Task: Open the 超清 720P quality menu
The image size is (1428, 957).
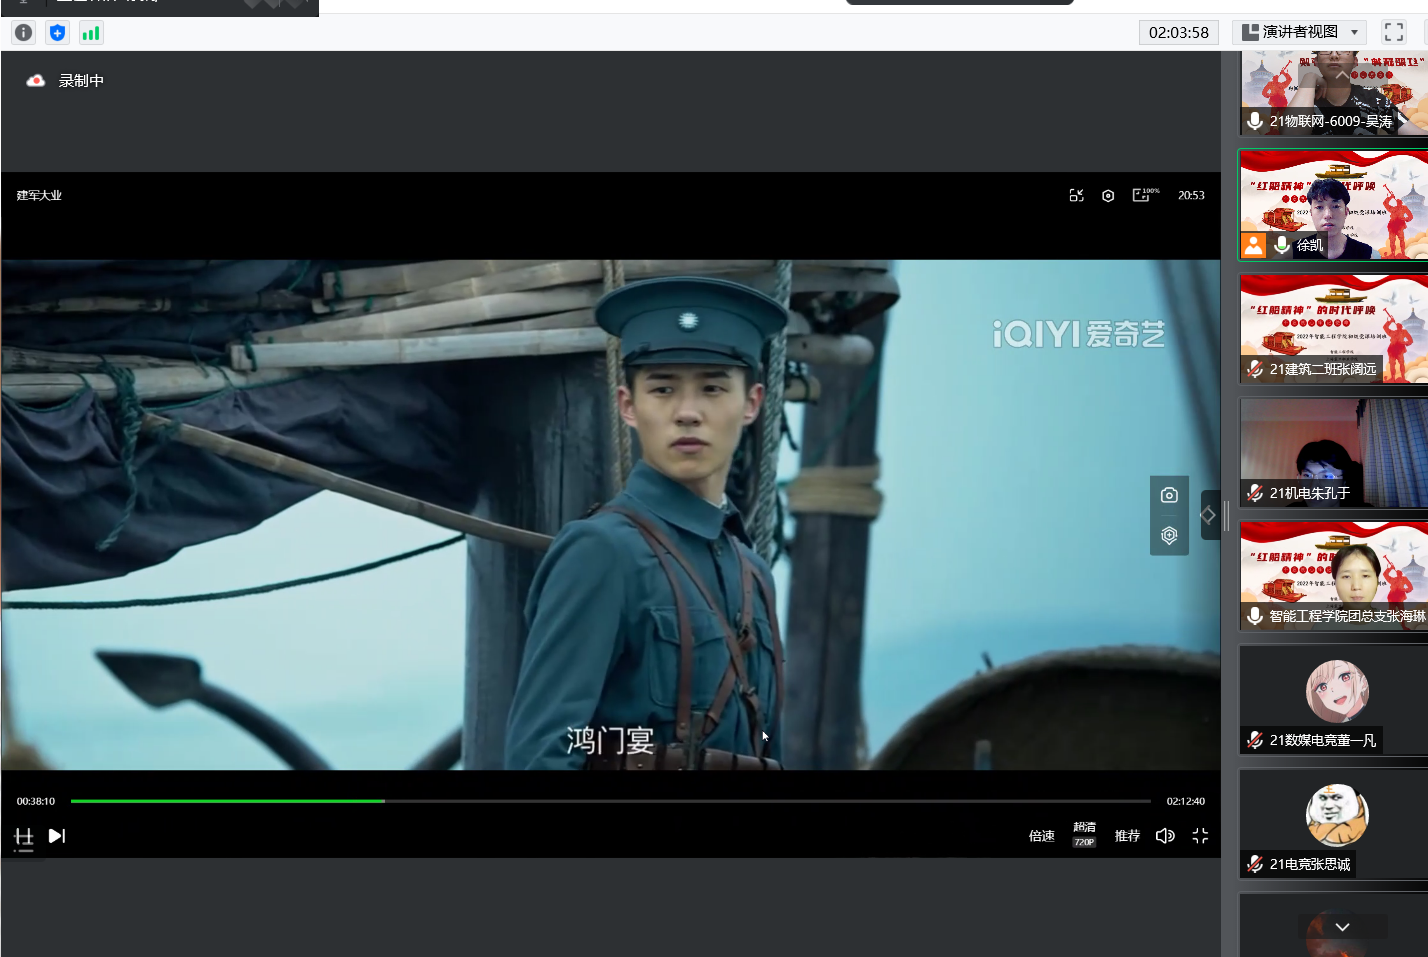Action: 1084,834
